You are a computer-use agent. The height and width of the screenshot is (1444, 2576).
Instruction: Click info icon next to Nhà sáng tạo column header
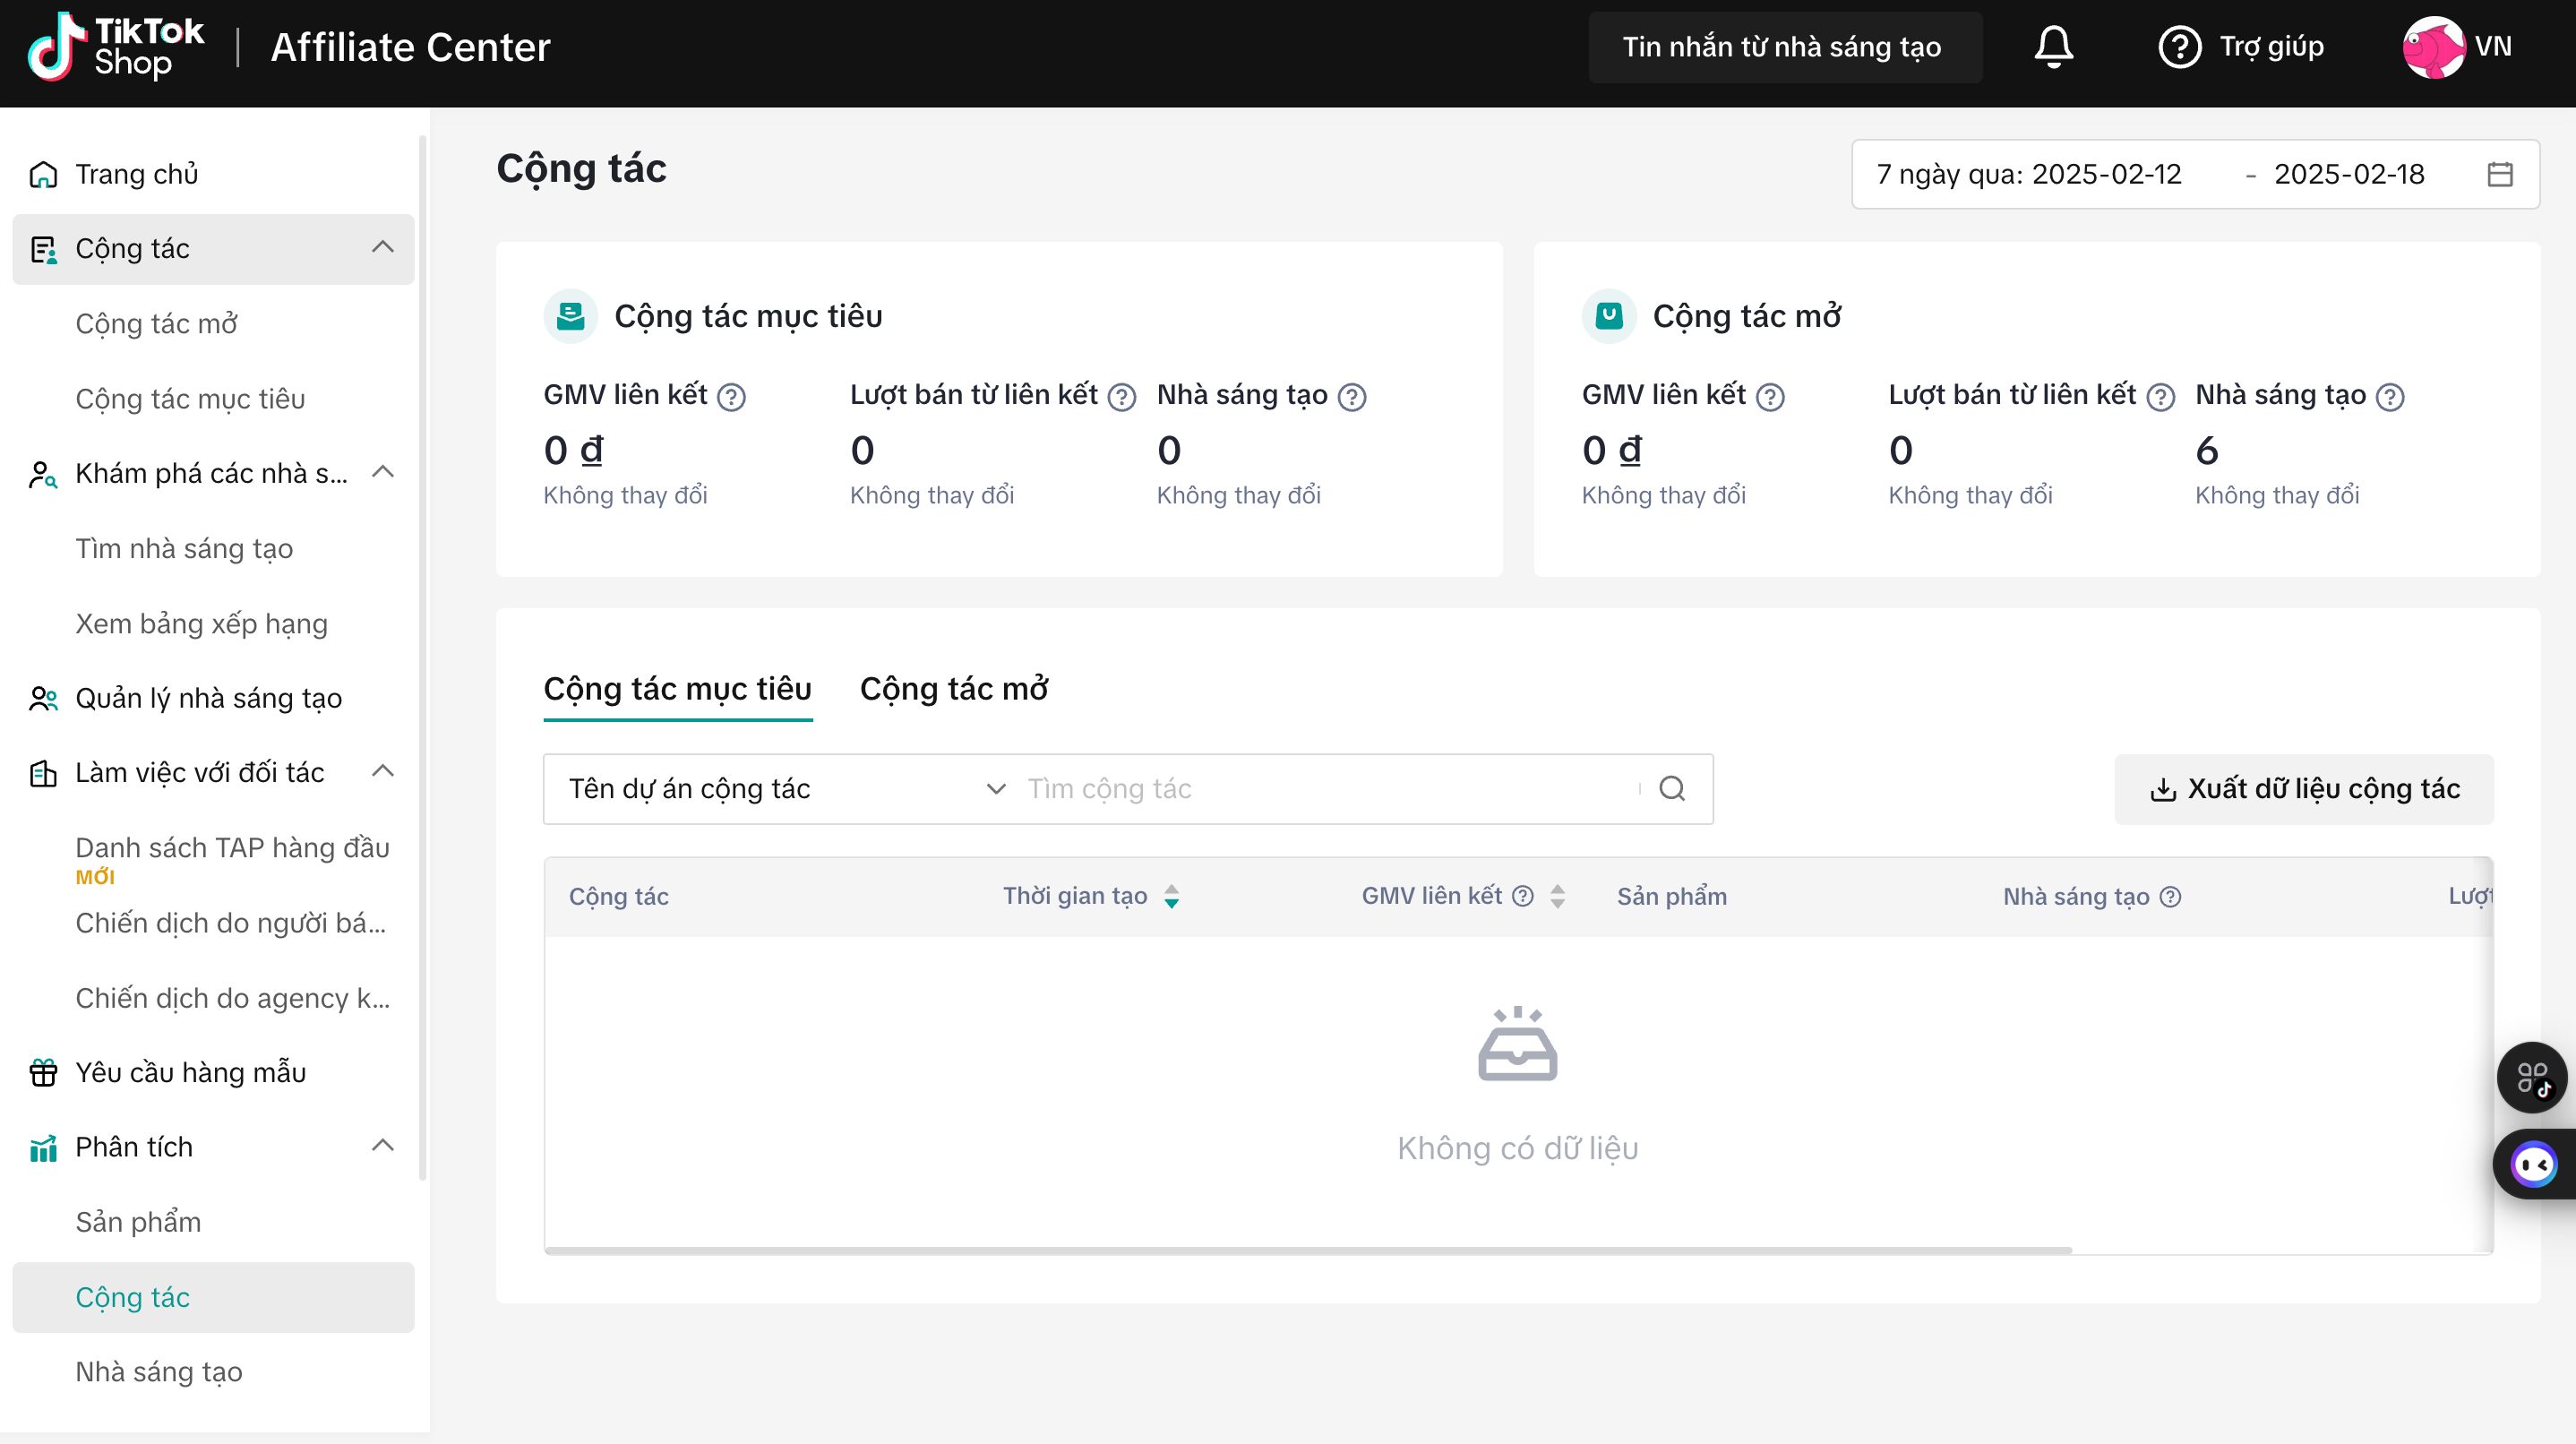click(2170, 897)
